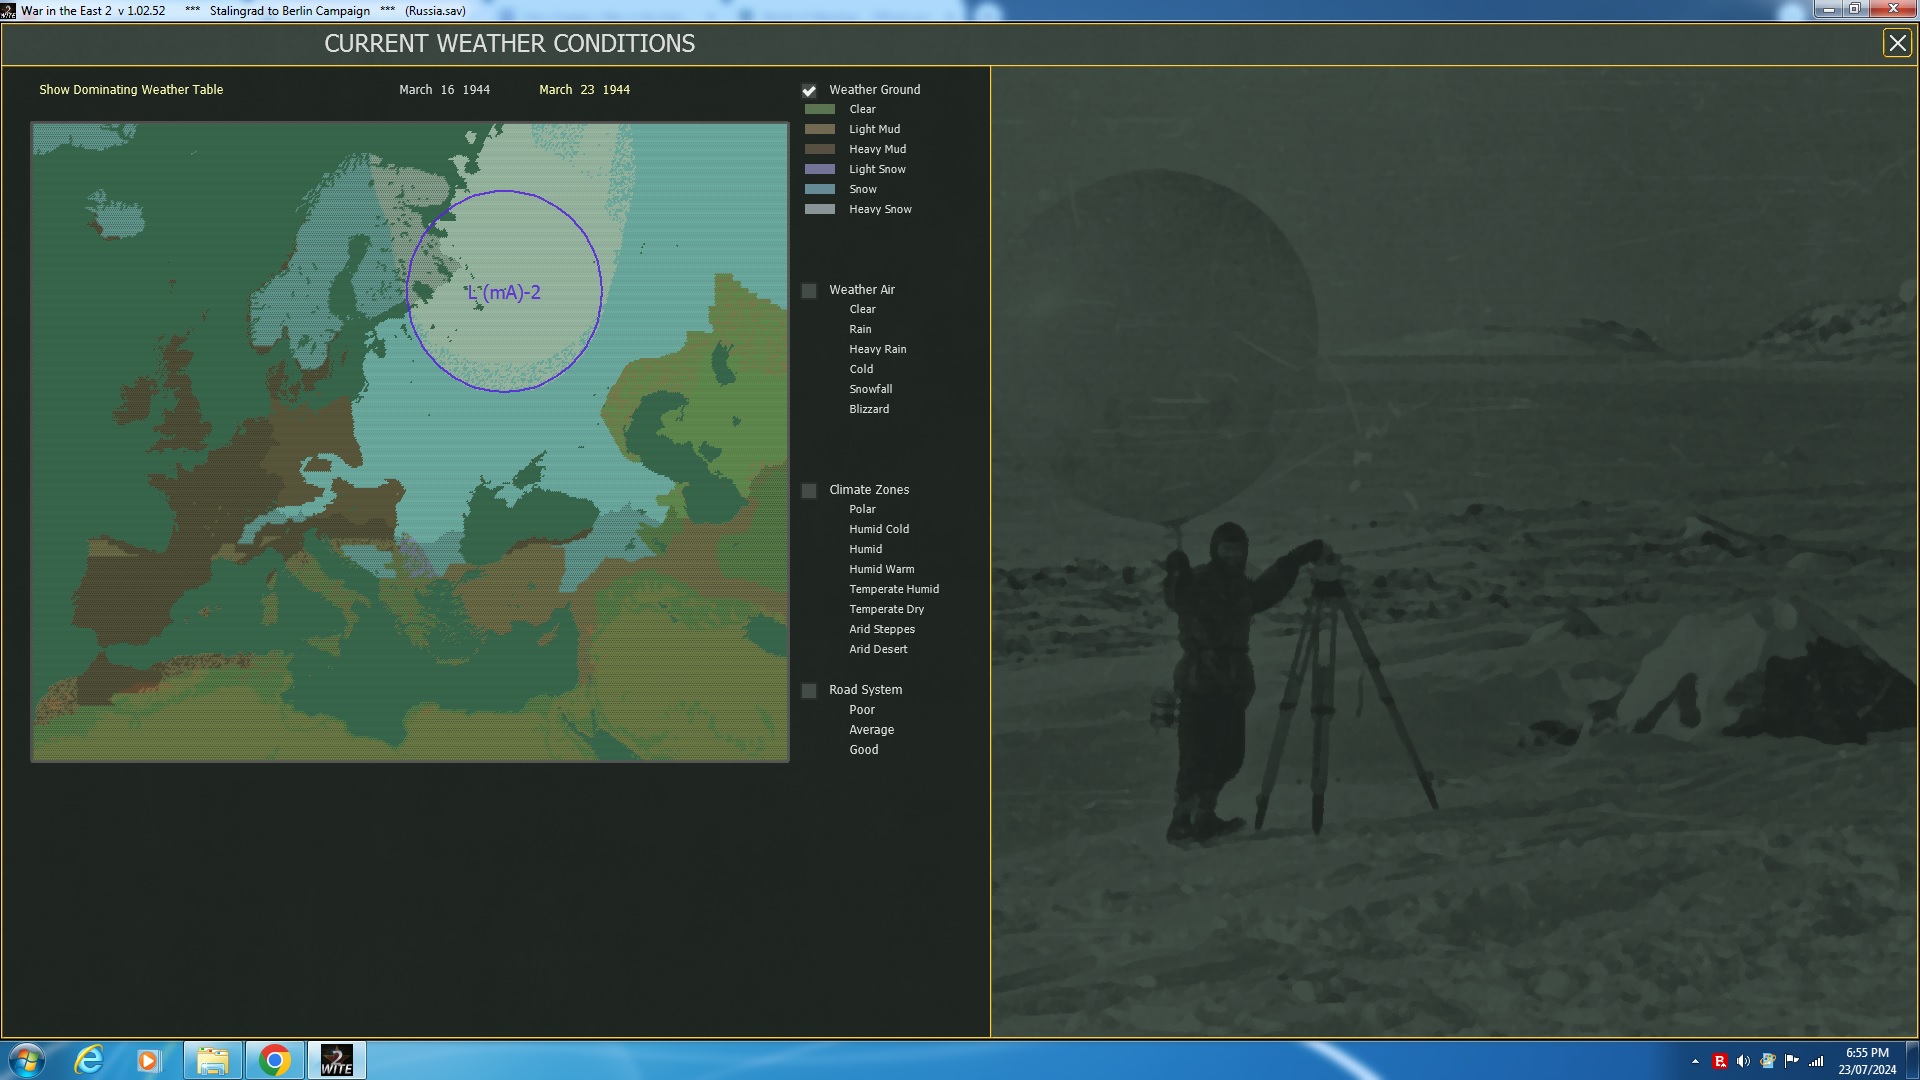Screen dimensions: 1920x1080
Task: Select the March 16 1944 date
Action: click(x=444, y=90)
